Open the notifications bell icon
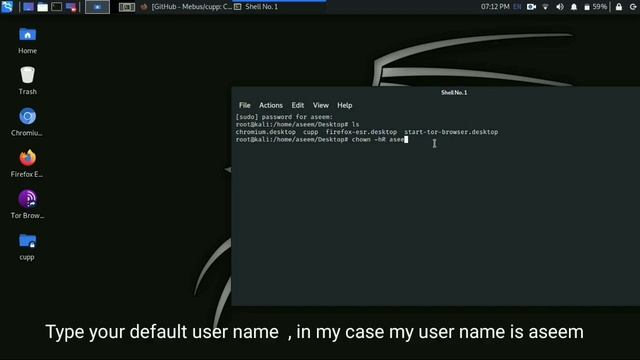This screenshot has width=640, height=360. (x=574, y=7)
